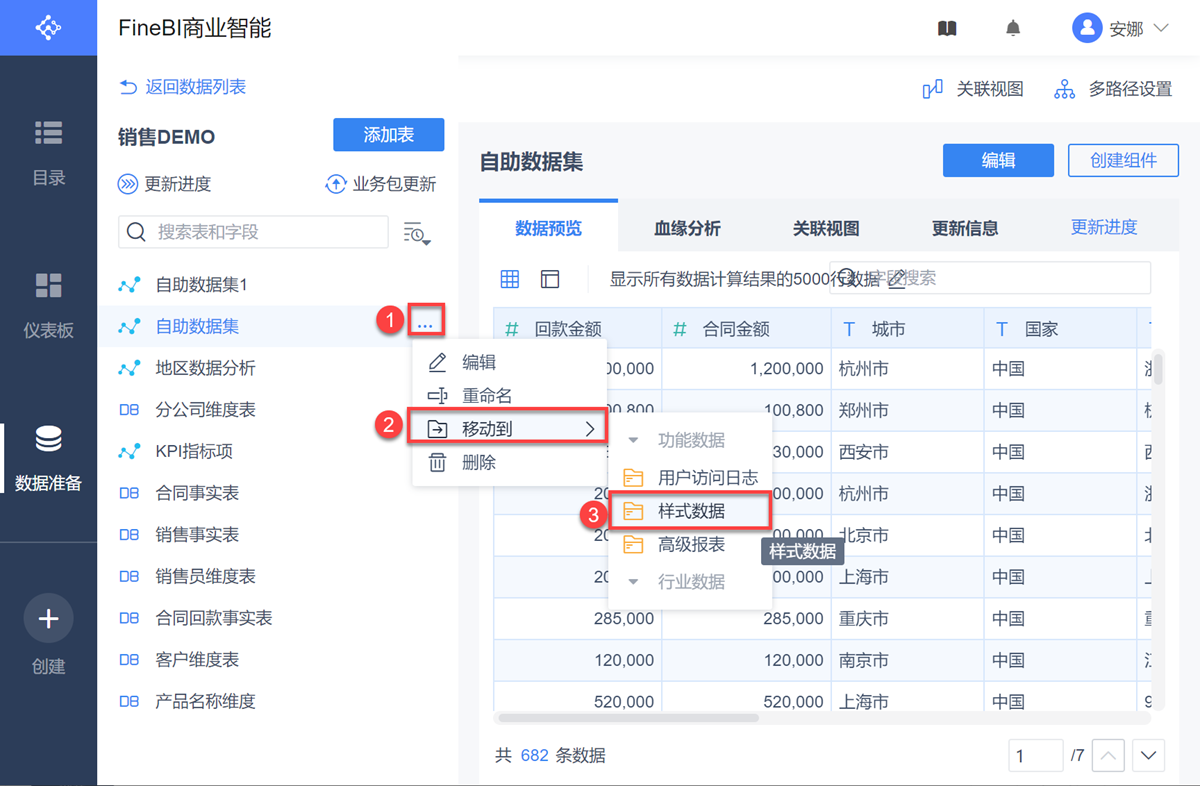Screen dimensions: 1200x786
Task: Open the help book icon
Action: [x=947, y=28]
